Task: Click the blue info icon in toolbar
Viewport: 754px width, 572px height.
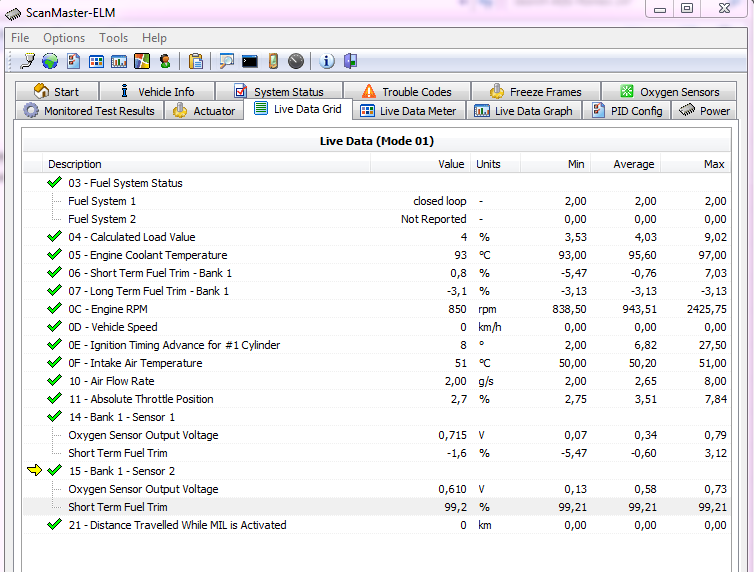Action: (x=327, y=62)
